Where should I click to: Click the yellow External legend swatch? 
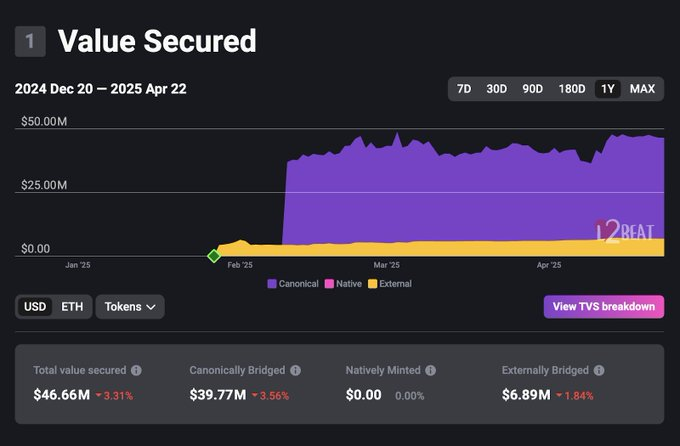tap(373, 284)
